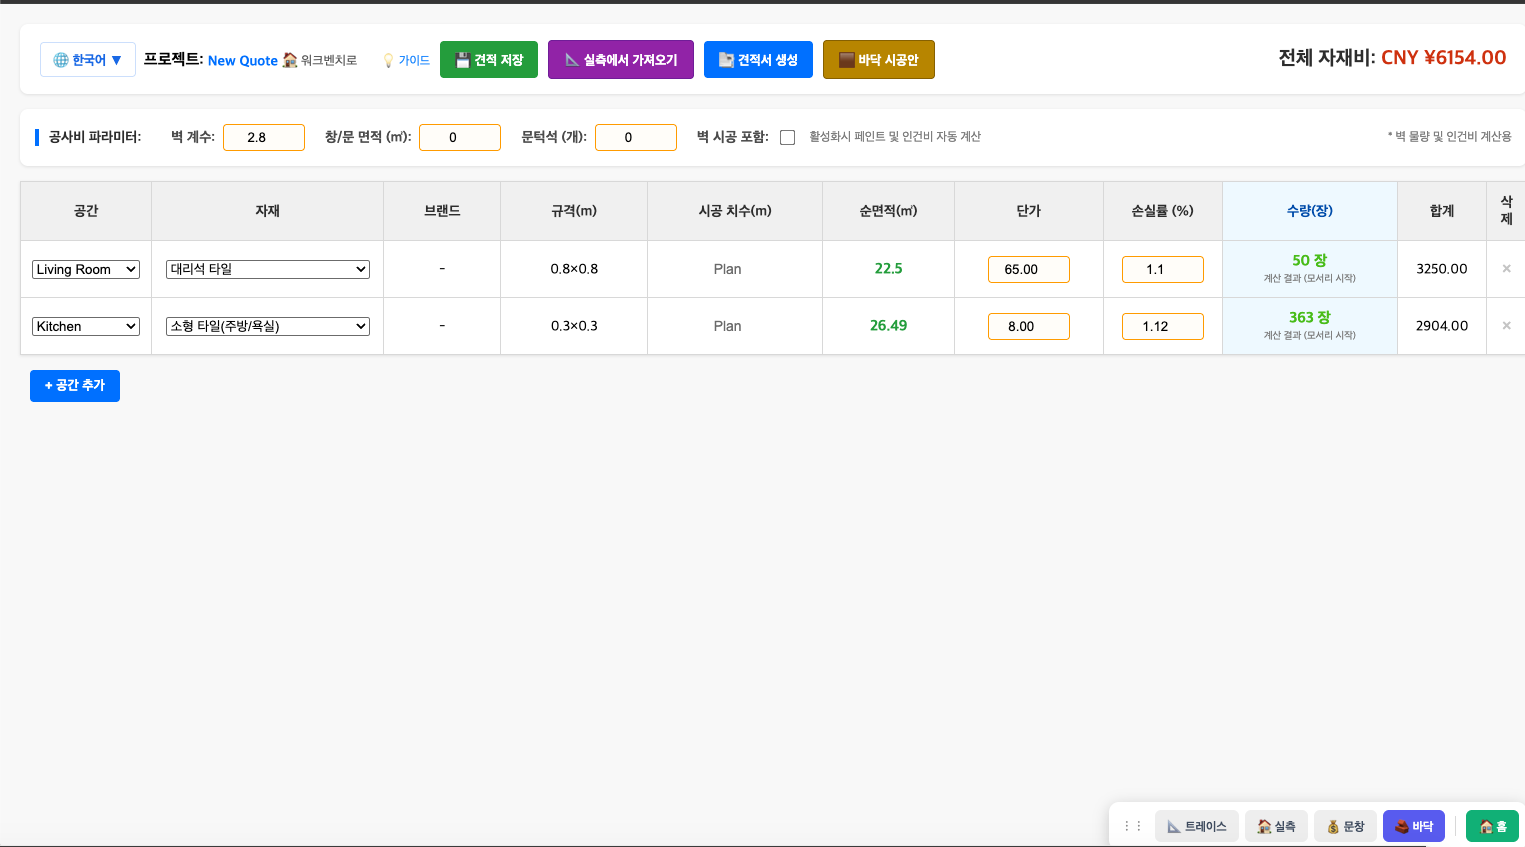This screenshot has height=847, width=1525.
Task: Edit the 65.00 unit price field
Action: pos(1029,269)
